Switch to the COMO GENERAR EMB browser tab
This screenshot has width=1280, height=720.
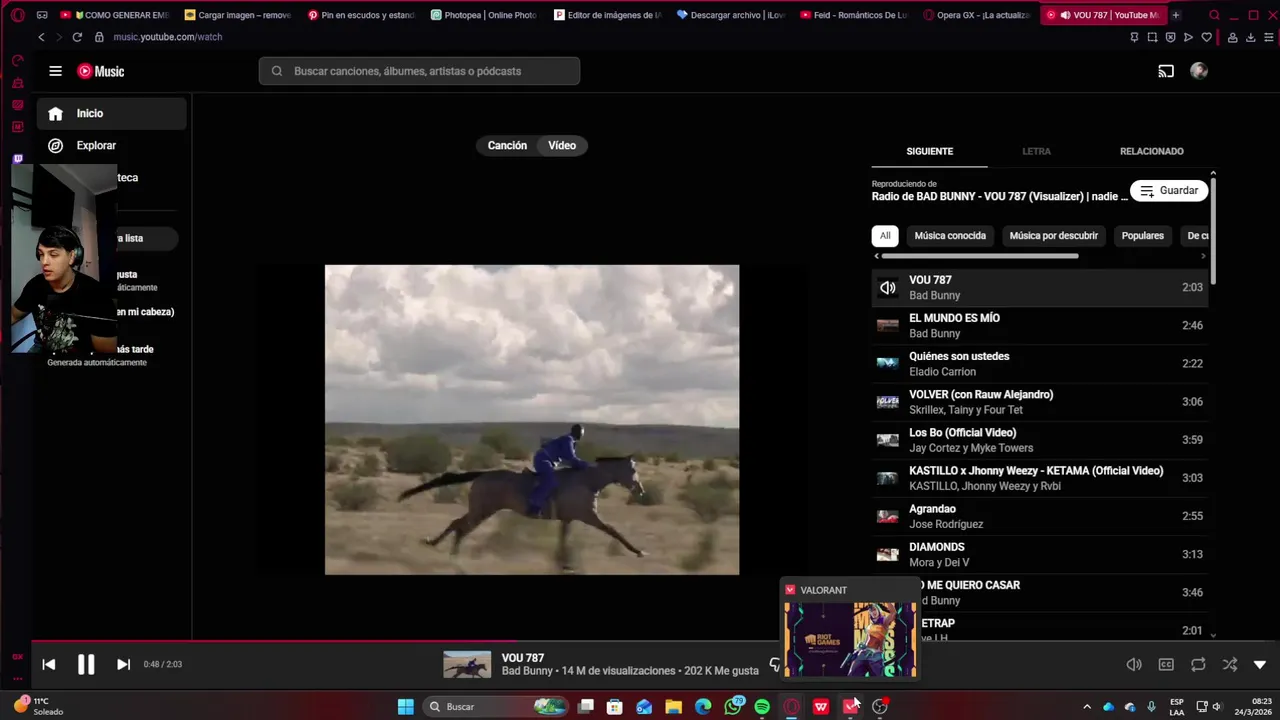(115, 15)
